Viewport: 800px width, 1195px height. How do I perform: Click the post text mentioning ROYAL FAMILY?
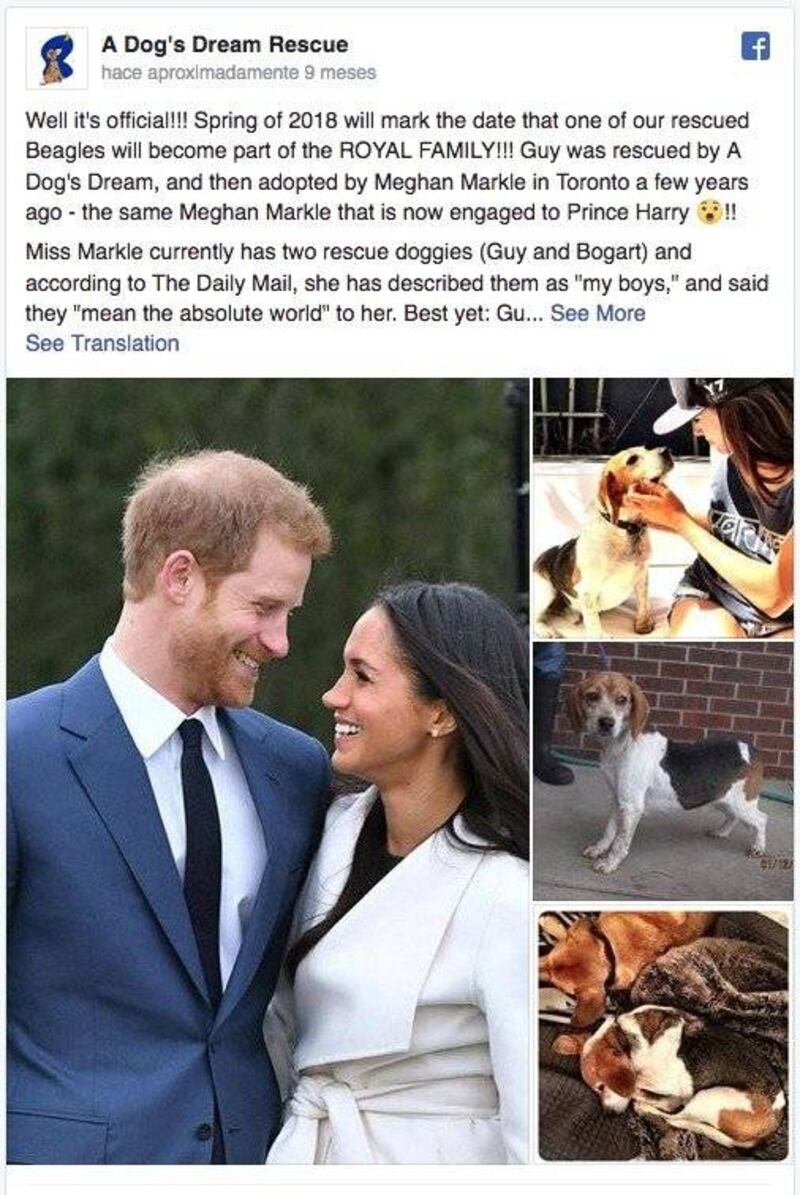pyautogui.click(x=387, y=166)
